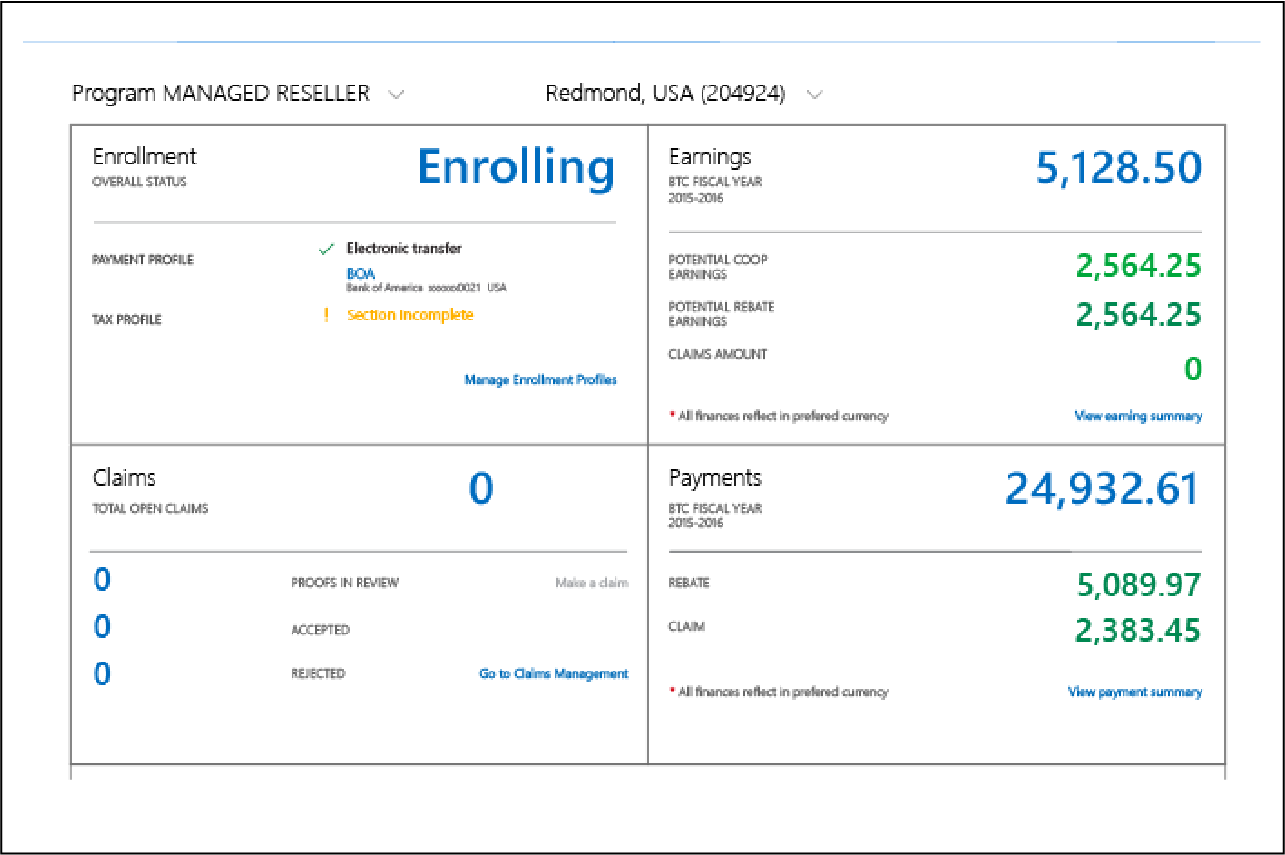Click the Accepted claims count
1285x855 pixels.
coord(102,627)
